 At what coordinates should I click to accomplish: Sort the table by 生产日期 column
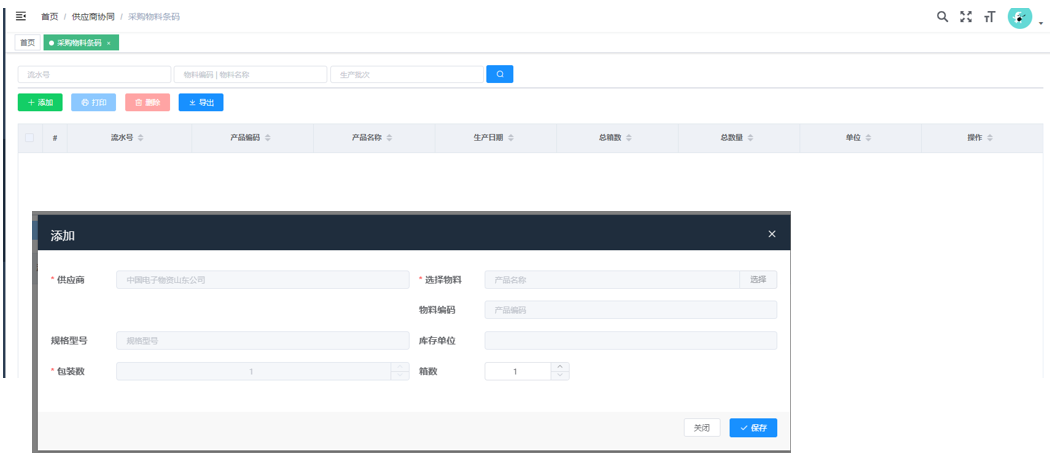511,137
